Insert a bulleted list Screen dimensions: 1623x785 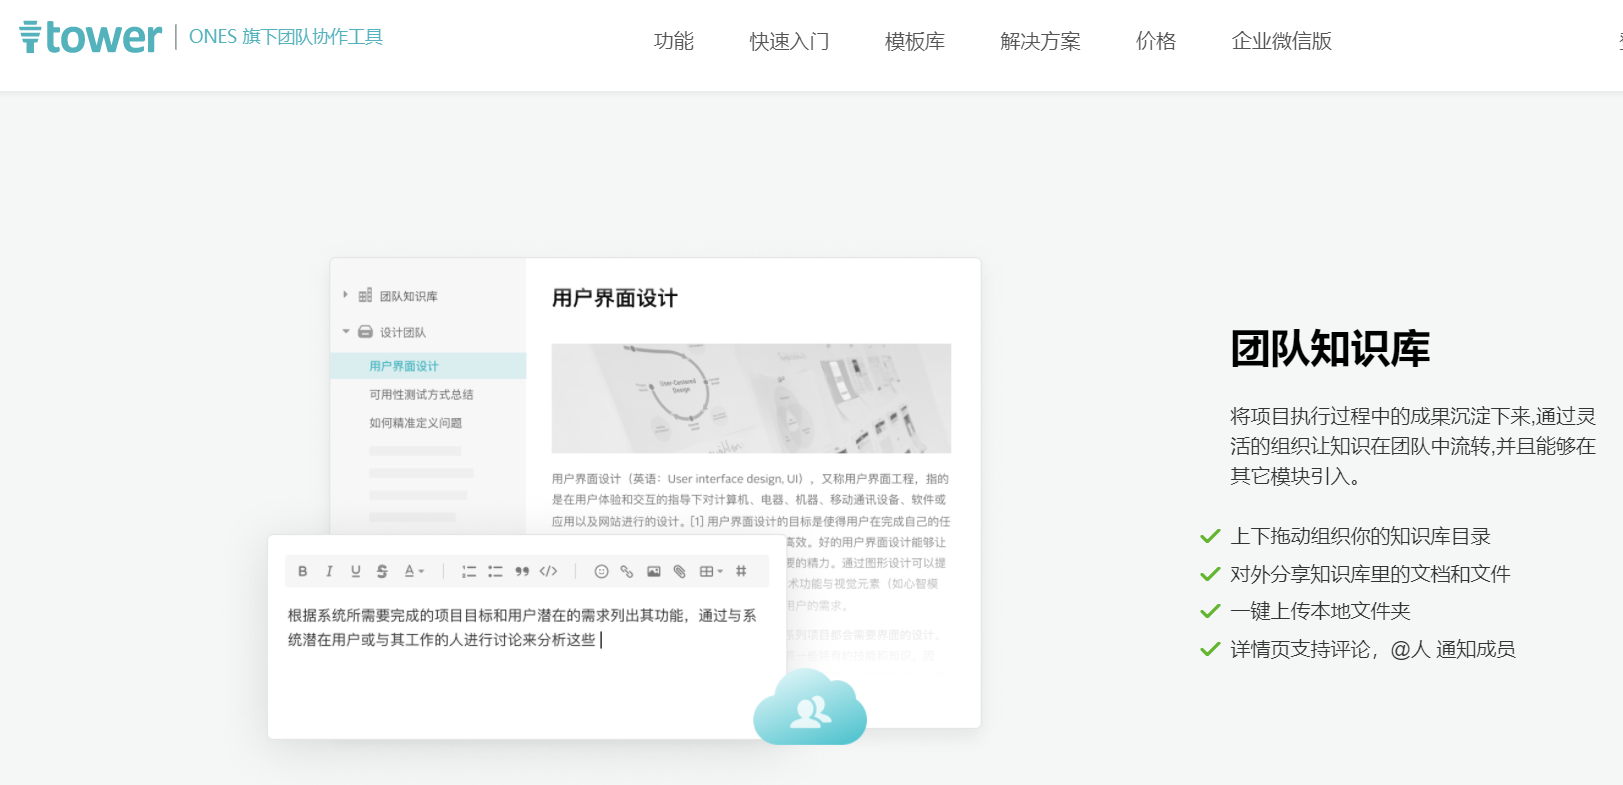pyautogui.click(x=495, y=571)
